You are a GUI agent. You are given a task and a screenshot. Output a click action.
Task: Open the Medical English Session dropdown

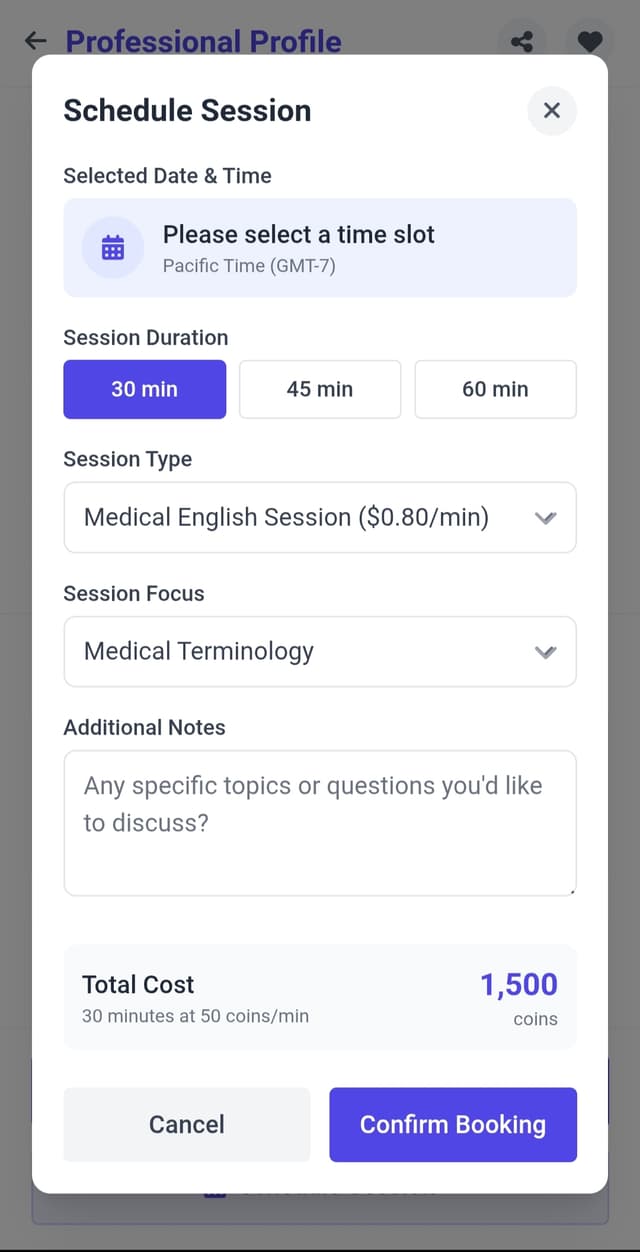pos(320,517)
